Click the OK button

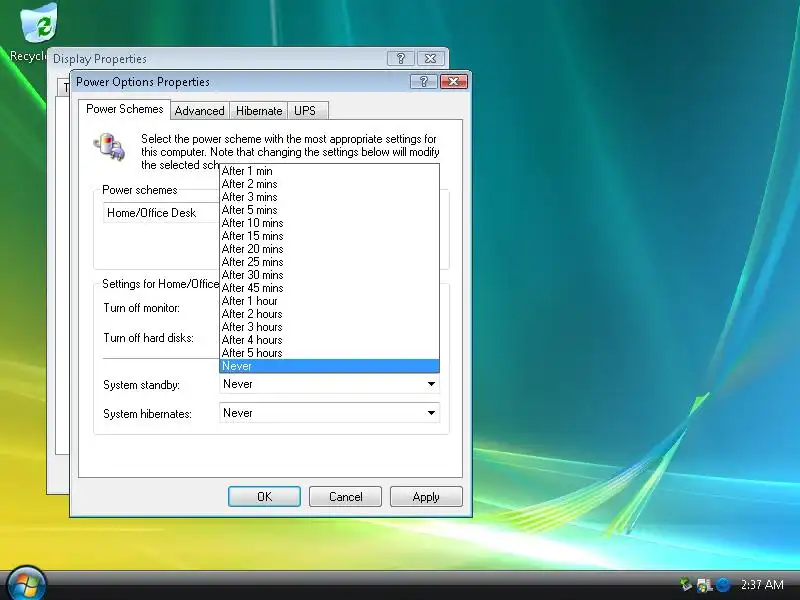[x=264, y=496]
